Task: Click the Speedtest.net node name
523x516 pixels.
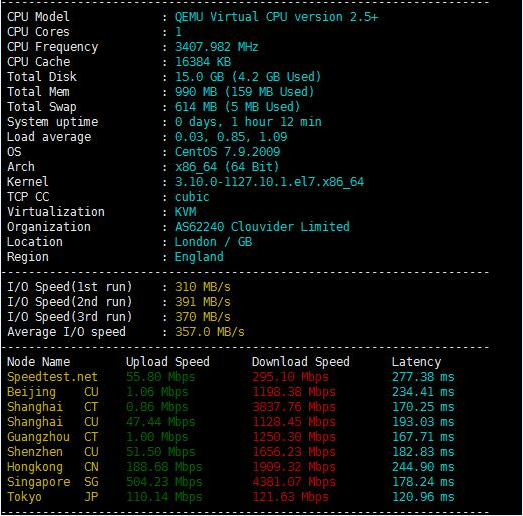Action: tap(52, 377)
